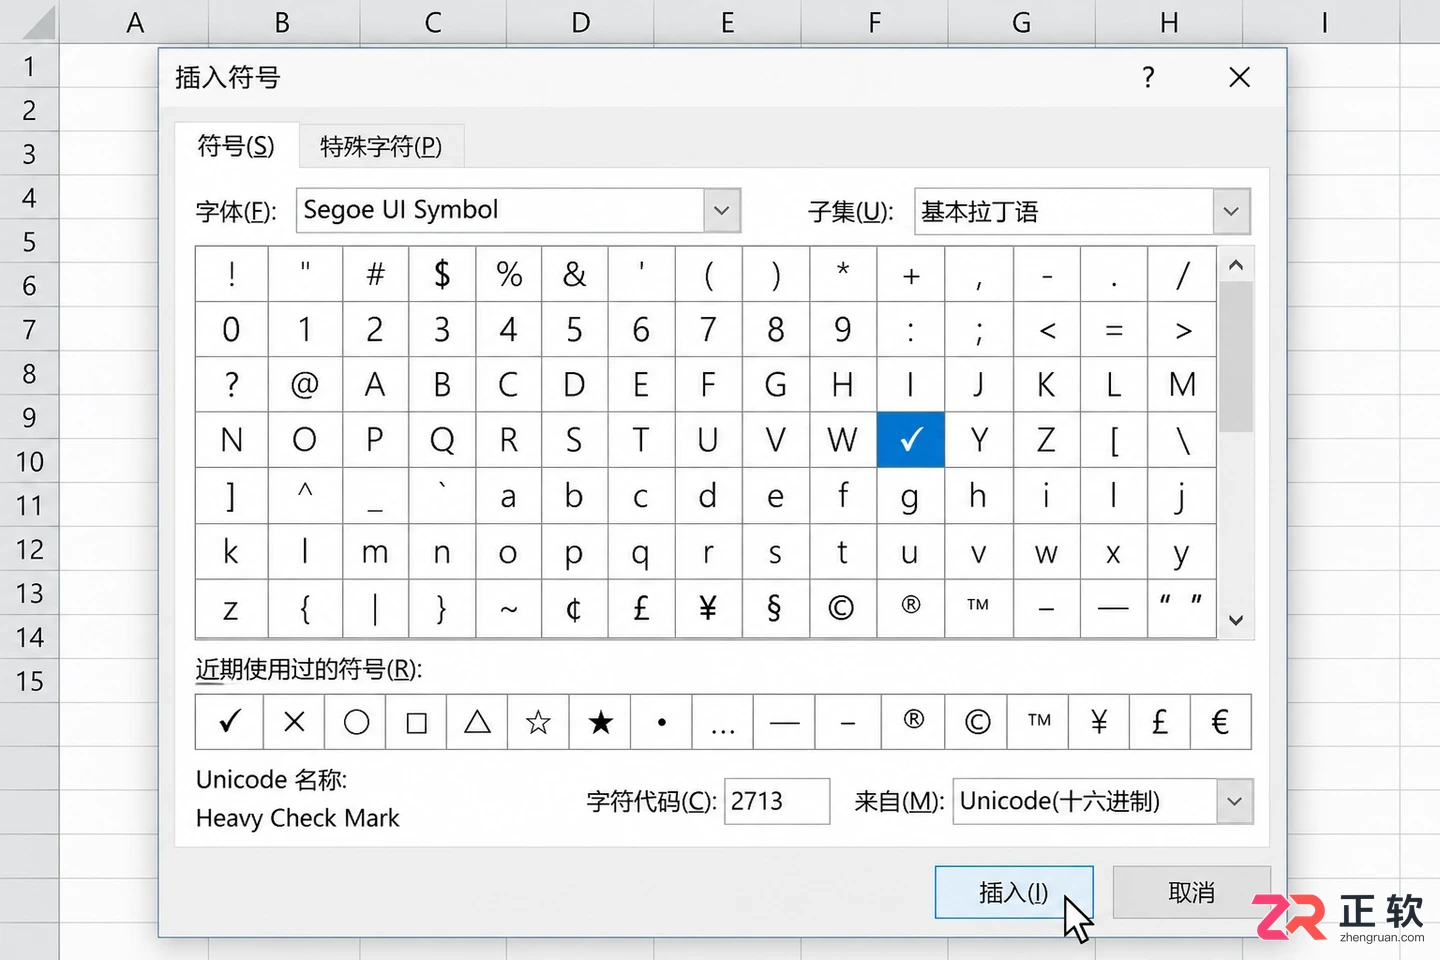Pick the tilde ~ symbol in the grid

pyautogui.click(x=508, y=607)
